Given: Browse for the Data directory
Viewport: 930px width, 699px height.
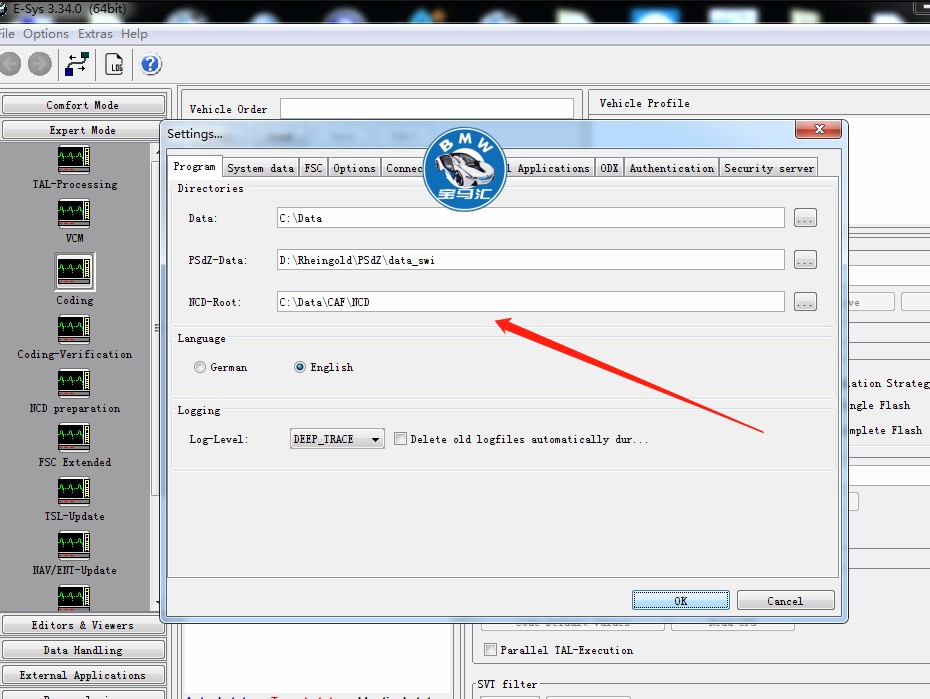Looking at the screenshot, I should pyautogui.click(x=805, y=218).
